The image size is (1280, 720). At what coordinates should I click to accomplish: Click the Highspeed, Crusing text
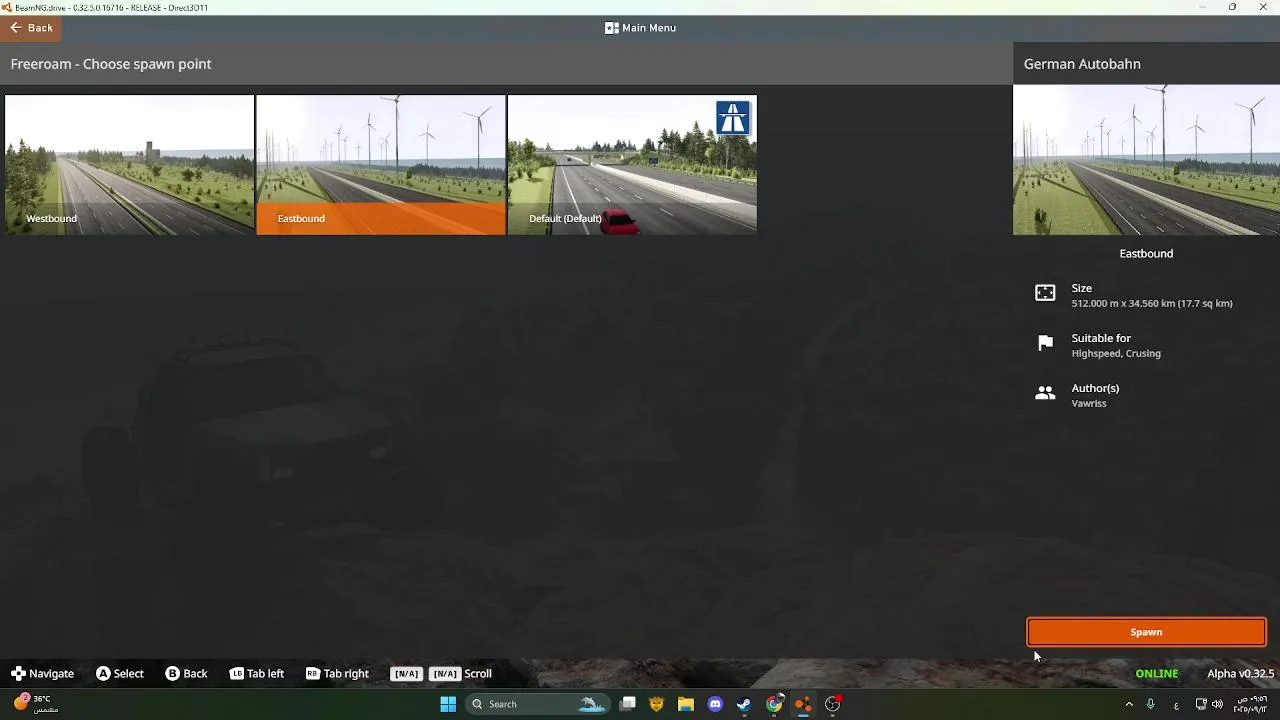1116,354
